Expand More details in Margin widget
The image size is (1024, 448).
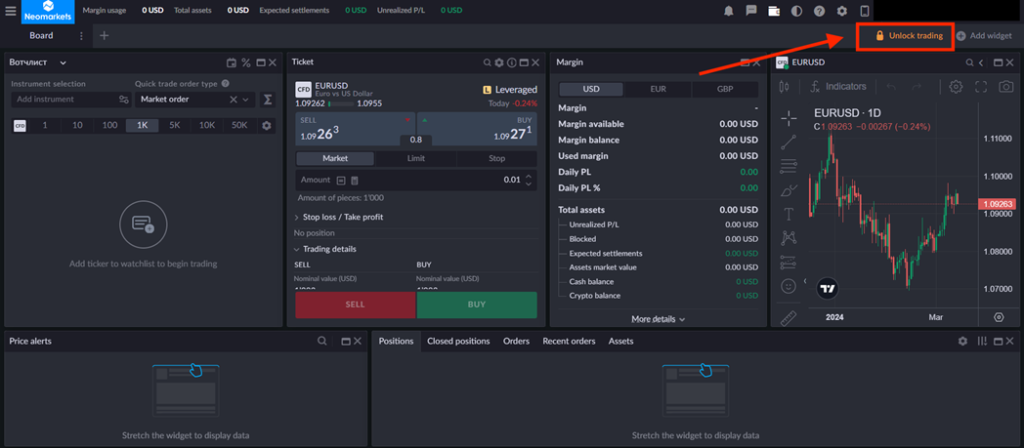point(658,319)
